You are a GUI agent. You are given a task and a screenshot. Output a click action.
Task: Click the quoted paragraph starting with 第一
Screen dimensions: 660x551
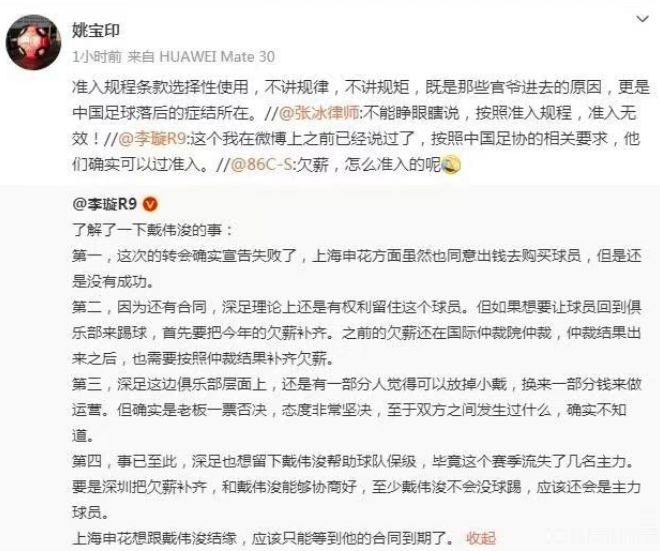[357, 268]
